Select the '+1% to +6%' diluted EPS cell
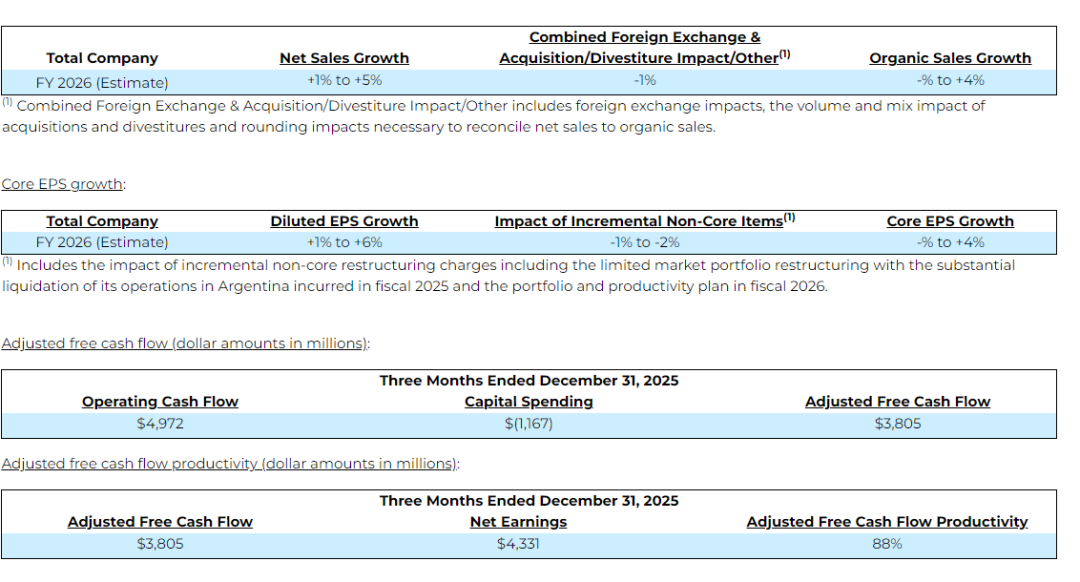Viewport: 1080px width, 582px height. tap(344, 242)
